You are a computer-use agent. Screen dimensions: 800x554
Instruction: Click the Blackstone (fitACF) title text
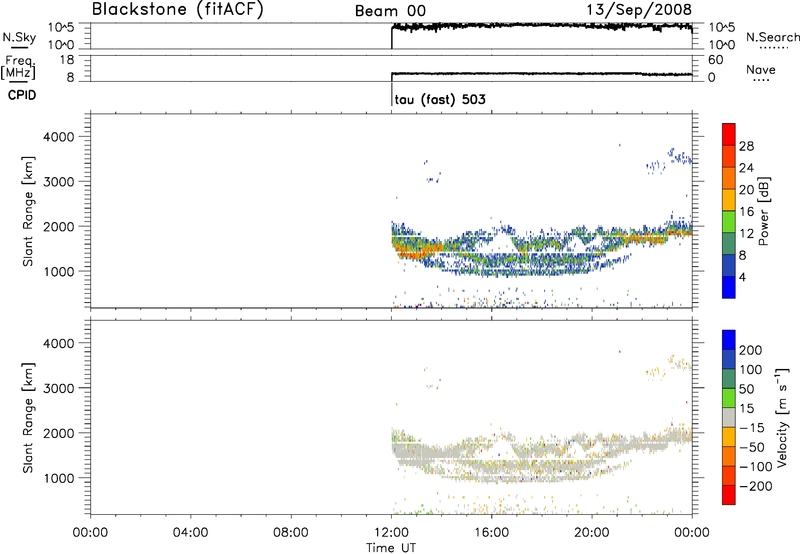tap(178, 10)
